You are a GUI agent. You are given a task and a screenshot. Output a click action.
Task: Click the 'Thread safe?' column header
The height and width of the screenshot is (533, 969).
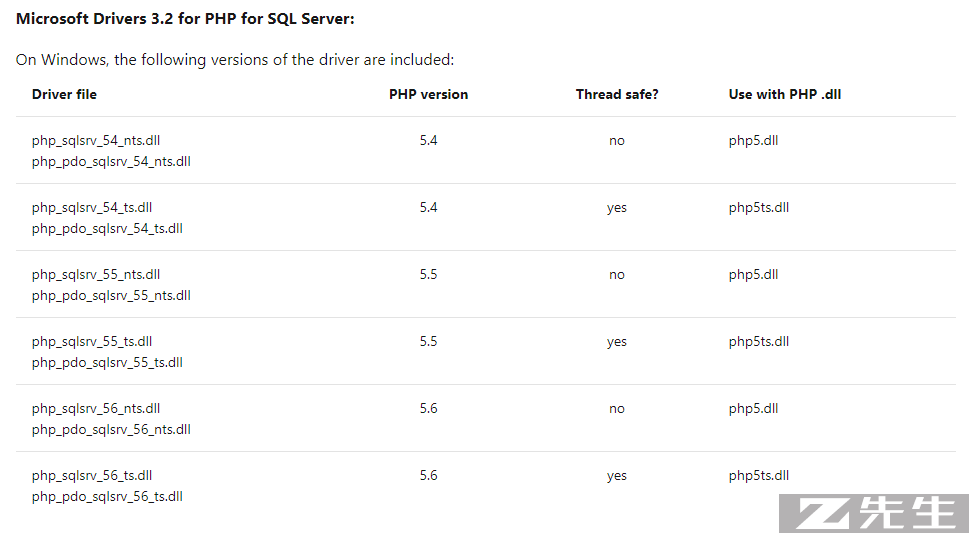[617, 95]
